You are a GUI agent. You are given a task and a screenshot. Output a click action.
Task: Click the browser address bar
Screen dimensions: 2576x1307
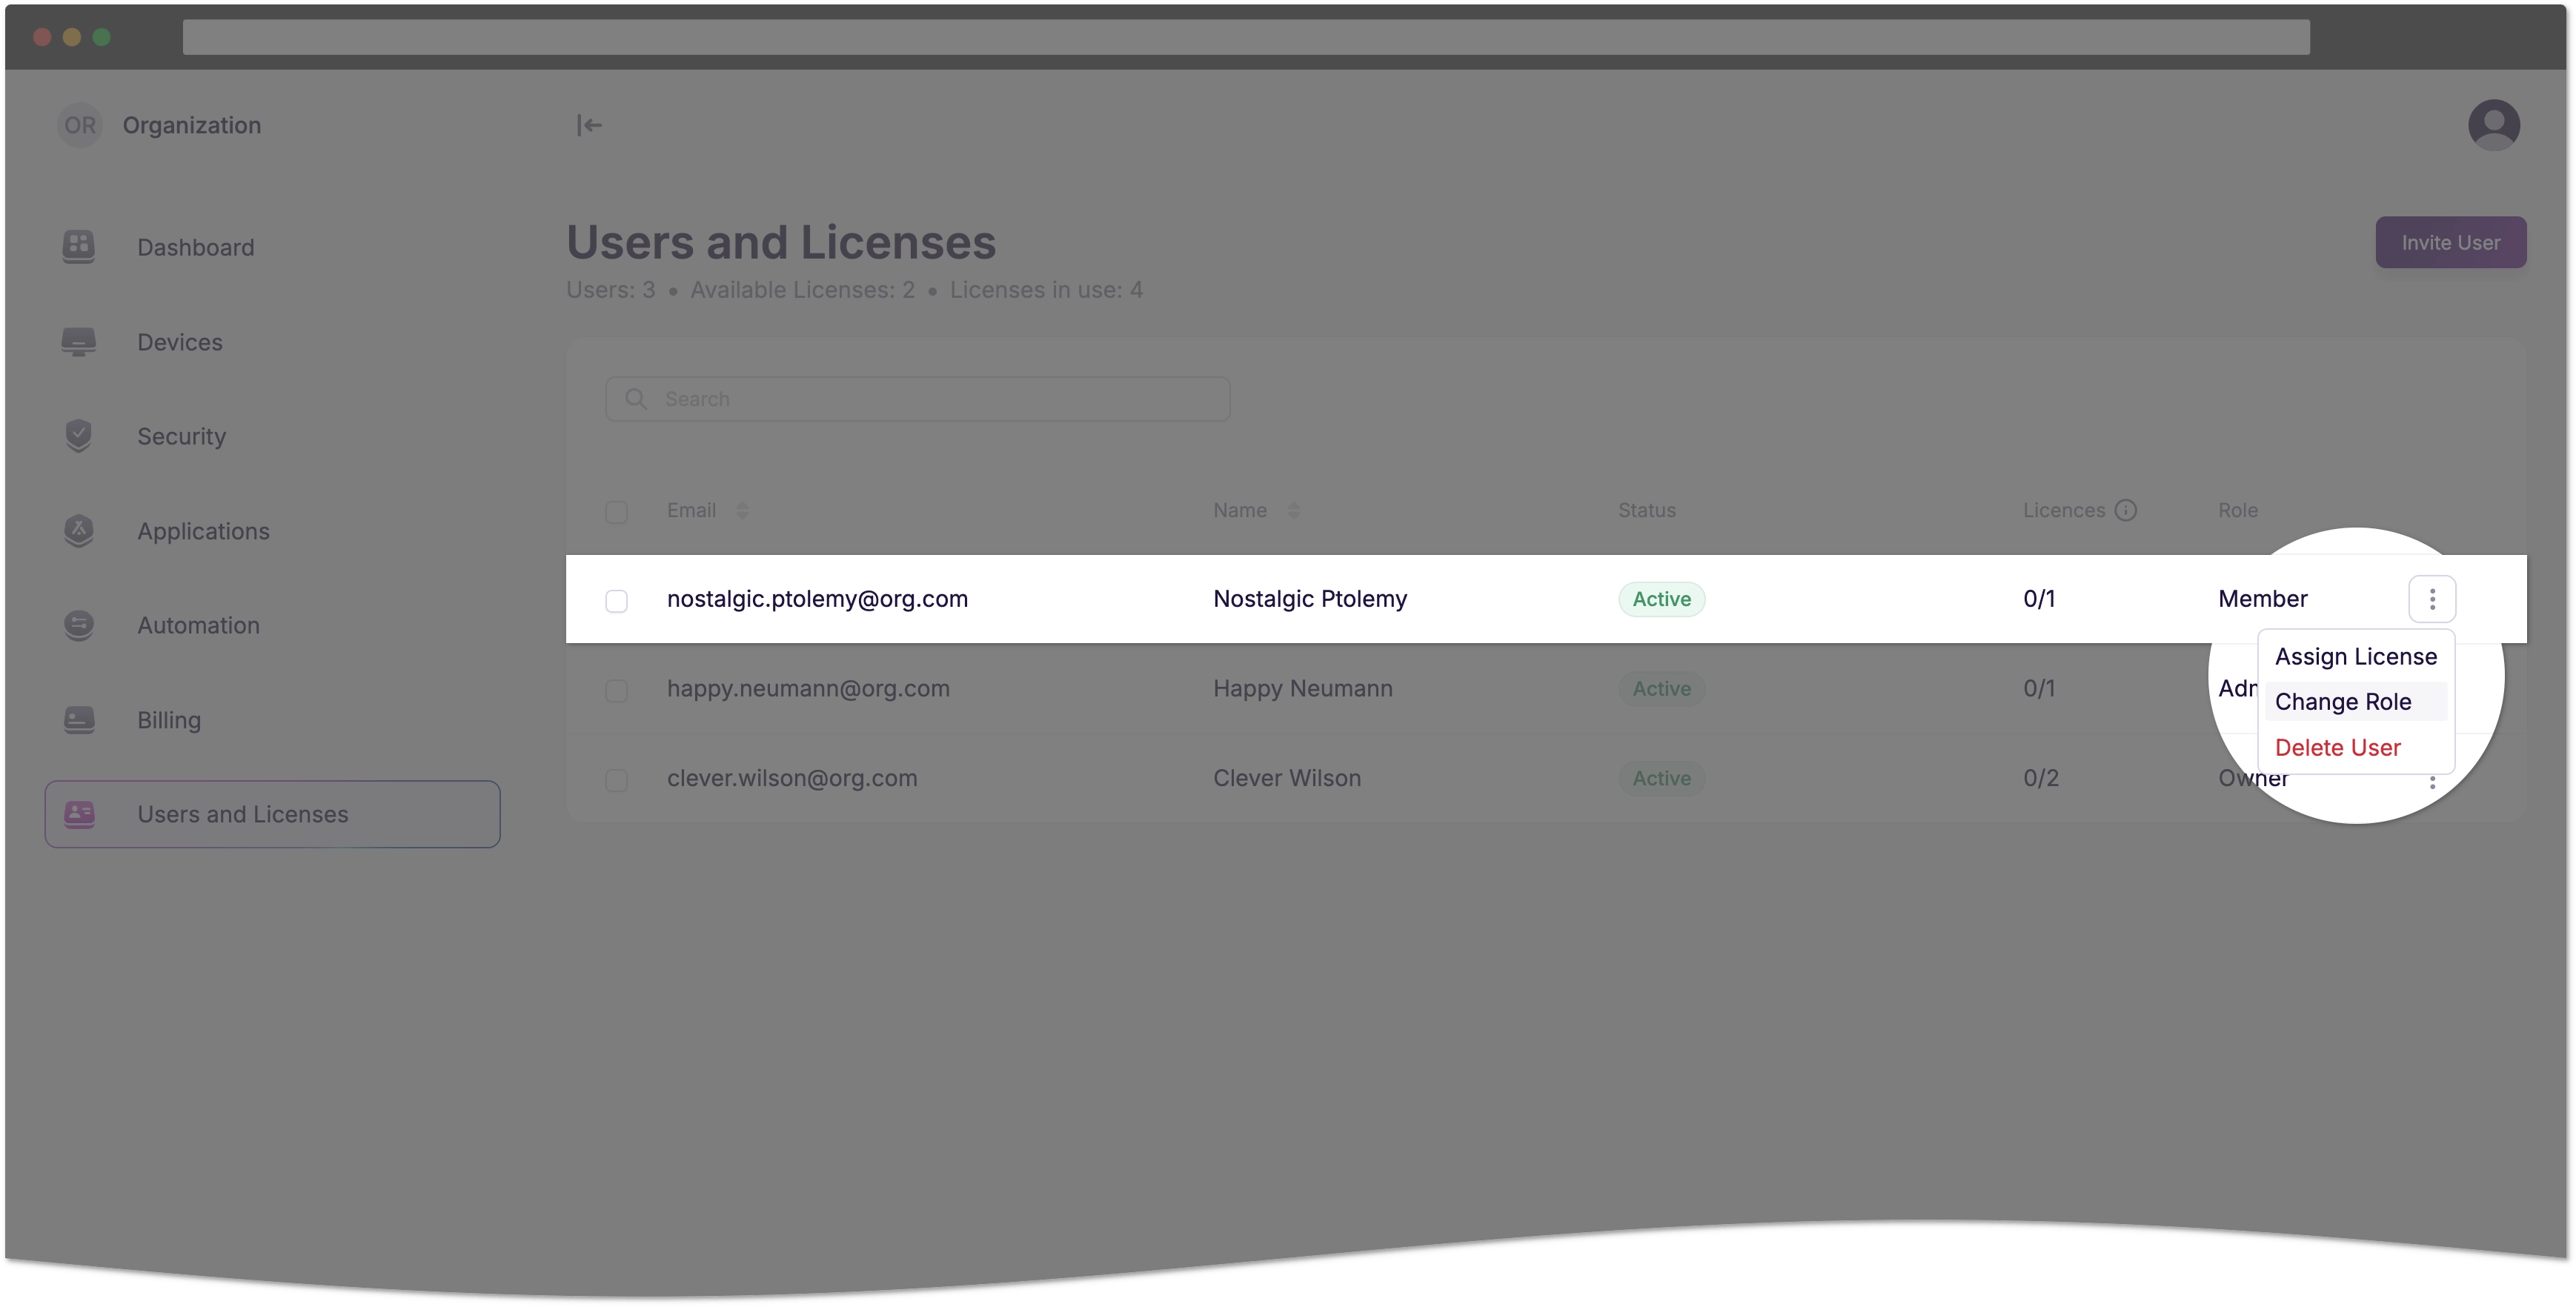[1246, 37]
